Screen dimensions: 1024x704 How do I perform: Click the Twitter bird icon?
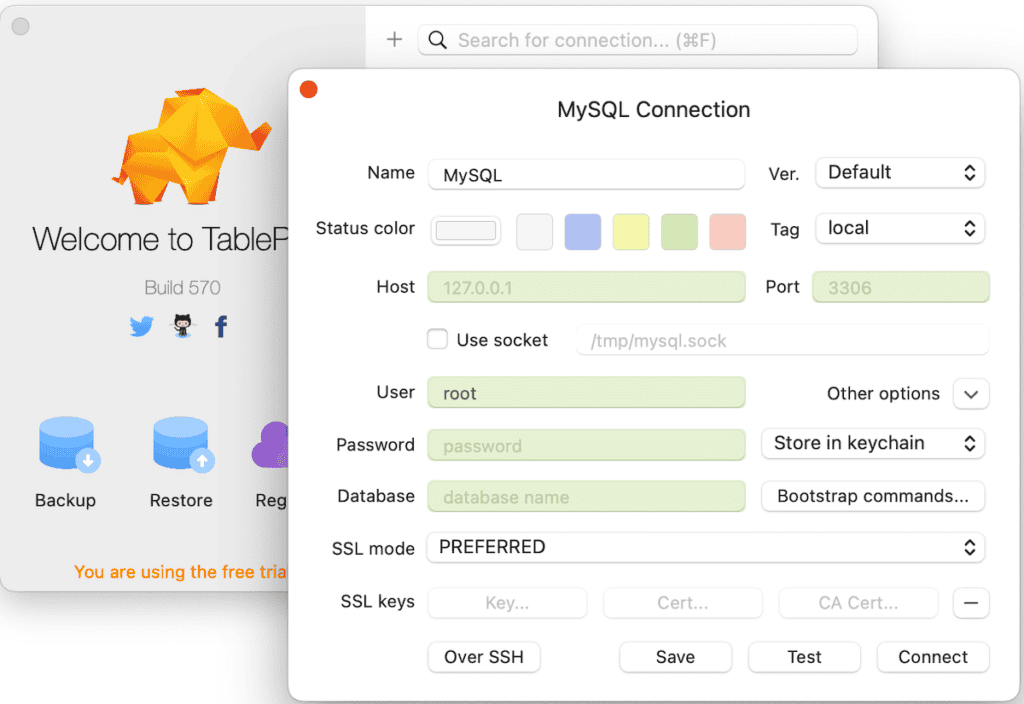(142, 326)
